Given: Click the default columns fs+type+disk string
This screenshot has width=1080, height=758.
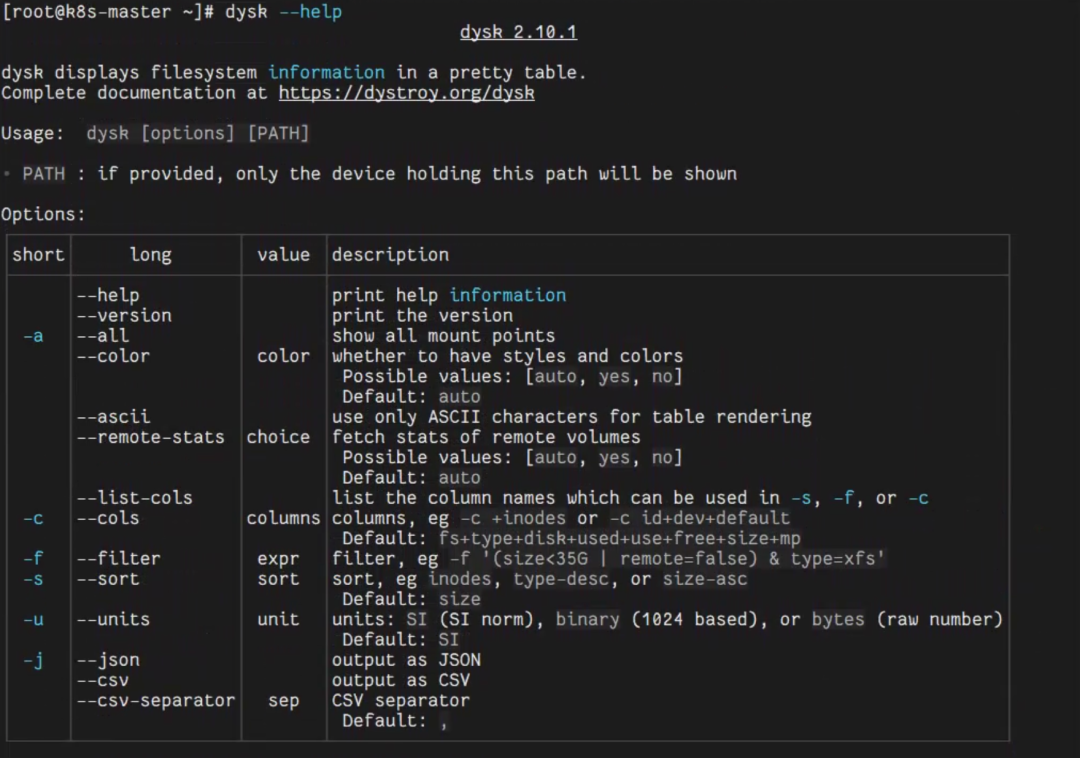Looking at the screenshot, I should pyautogui.click(x=620, y=538).
